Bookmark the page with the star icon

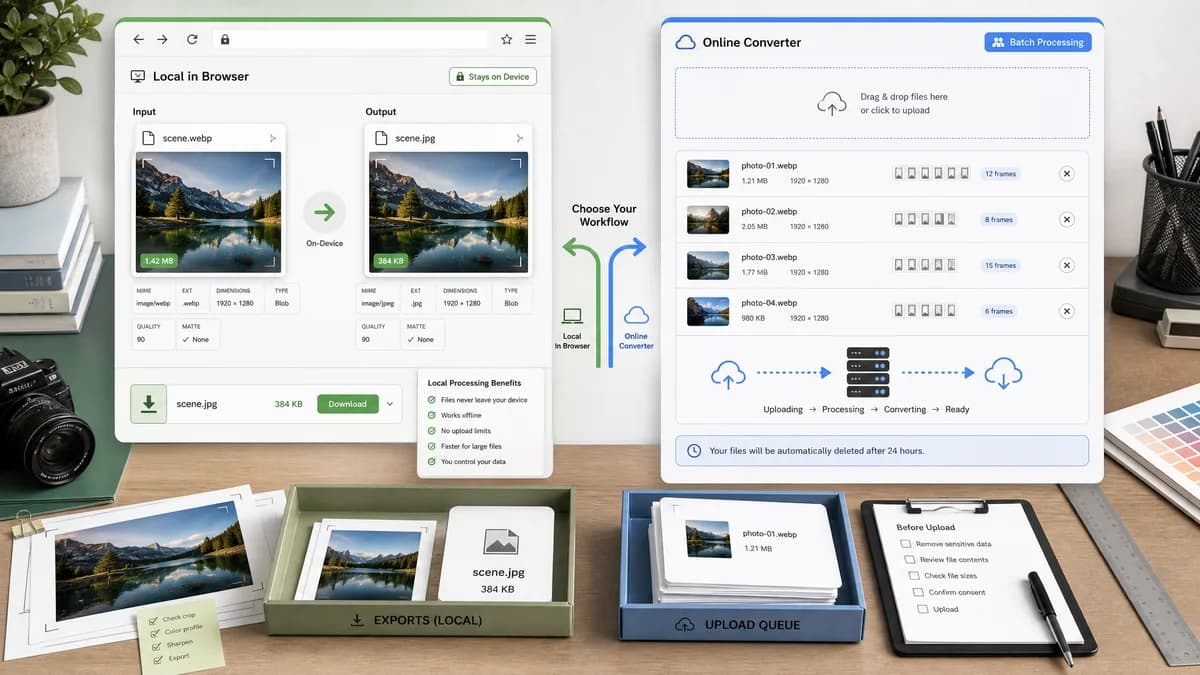[506, 39]
